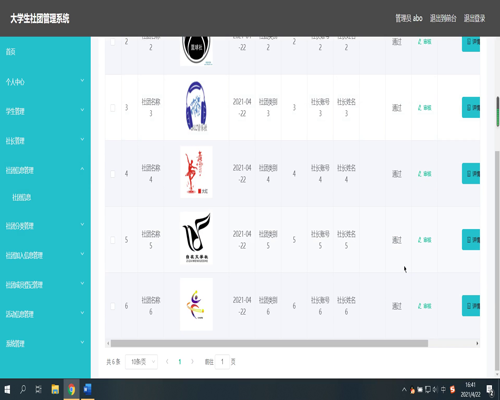This screenshot has height=400, width=500.
Task: Click the chevron next to 活动信息管理
Action: (82, 313)
